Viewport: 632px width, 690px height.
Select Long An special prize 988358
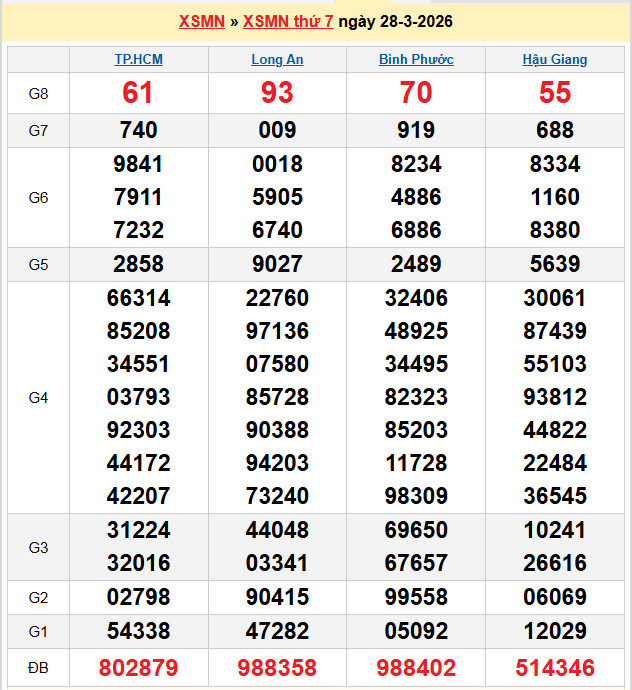click(277, 667)
